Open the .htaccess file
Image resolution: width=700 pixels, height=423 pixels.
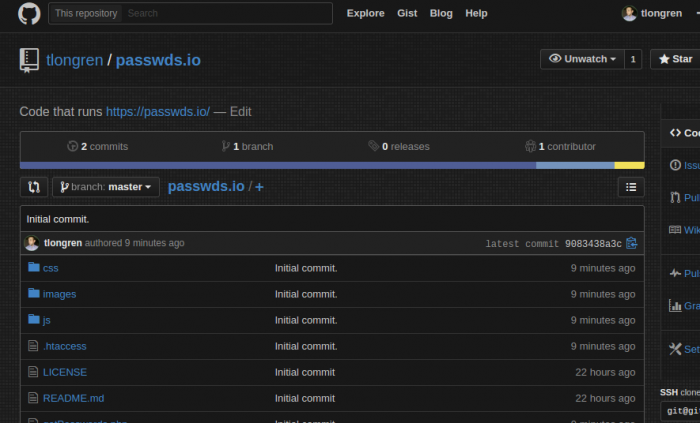(65, 346)
